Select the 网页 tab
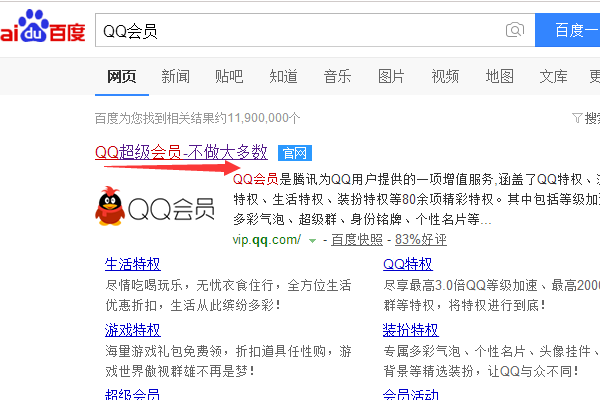Viewport: 600px width, 400px height. point(122,76)
